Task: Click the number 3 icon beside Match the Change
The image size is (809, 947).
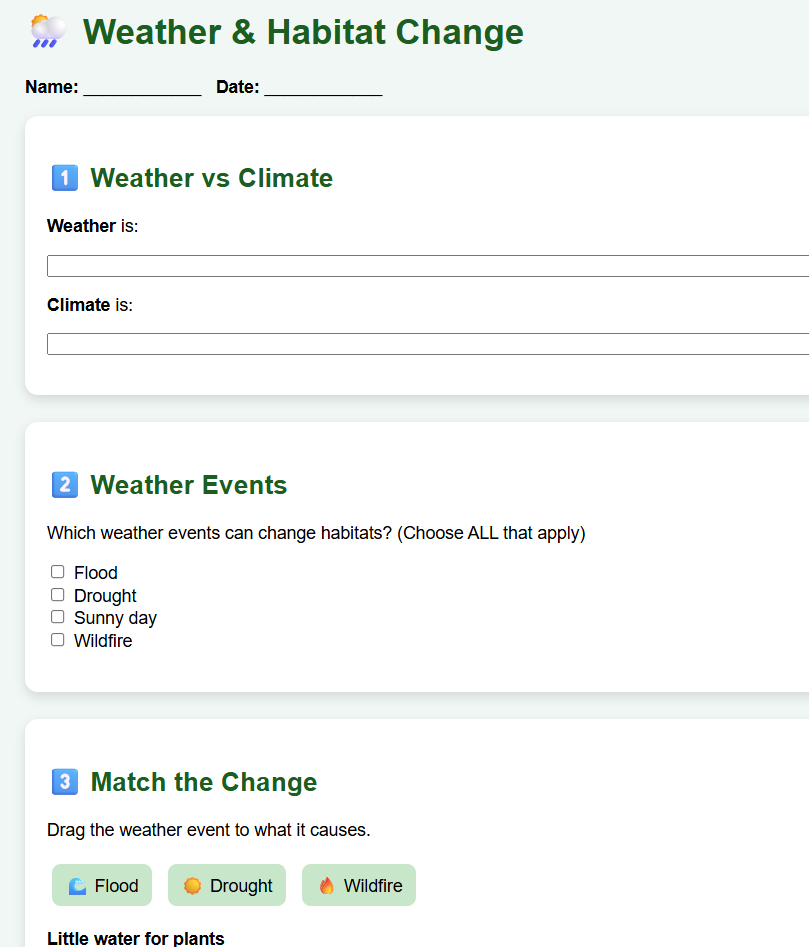Action: tap(64, 782)
